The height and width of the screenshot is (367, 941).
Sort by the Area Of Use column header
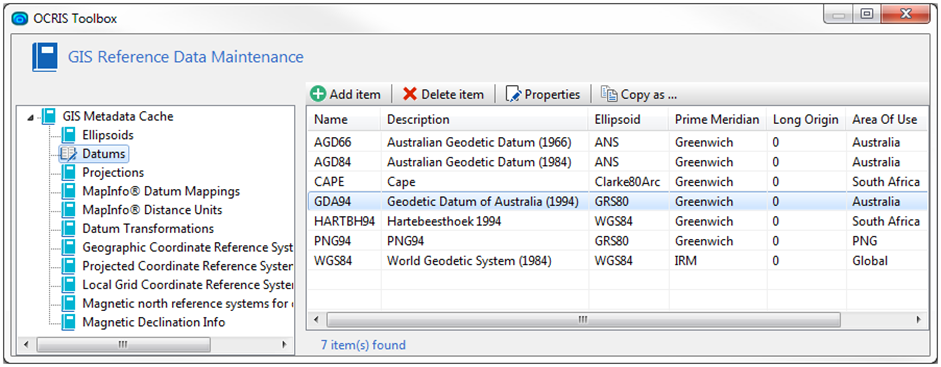[885, 119]
